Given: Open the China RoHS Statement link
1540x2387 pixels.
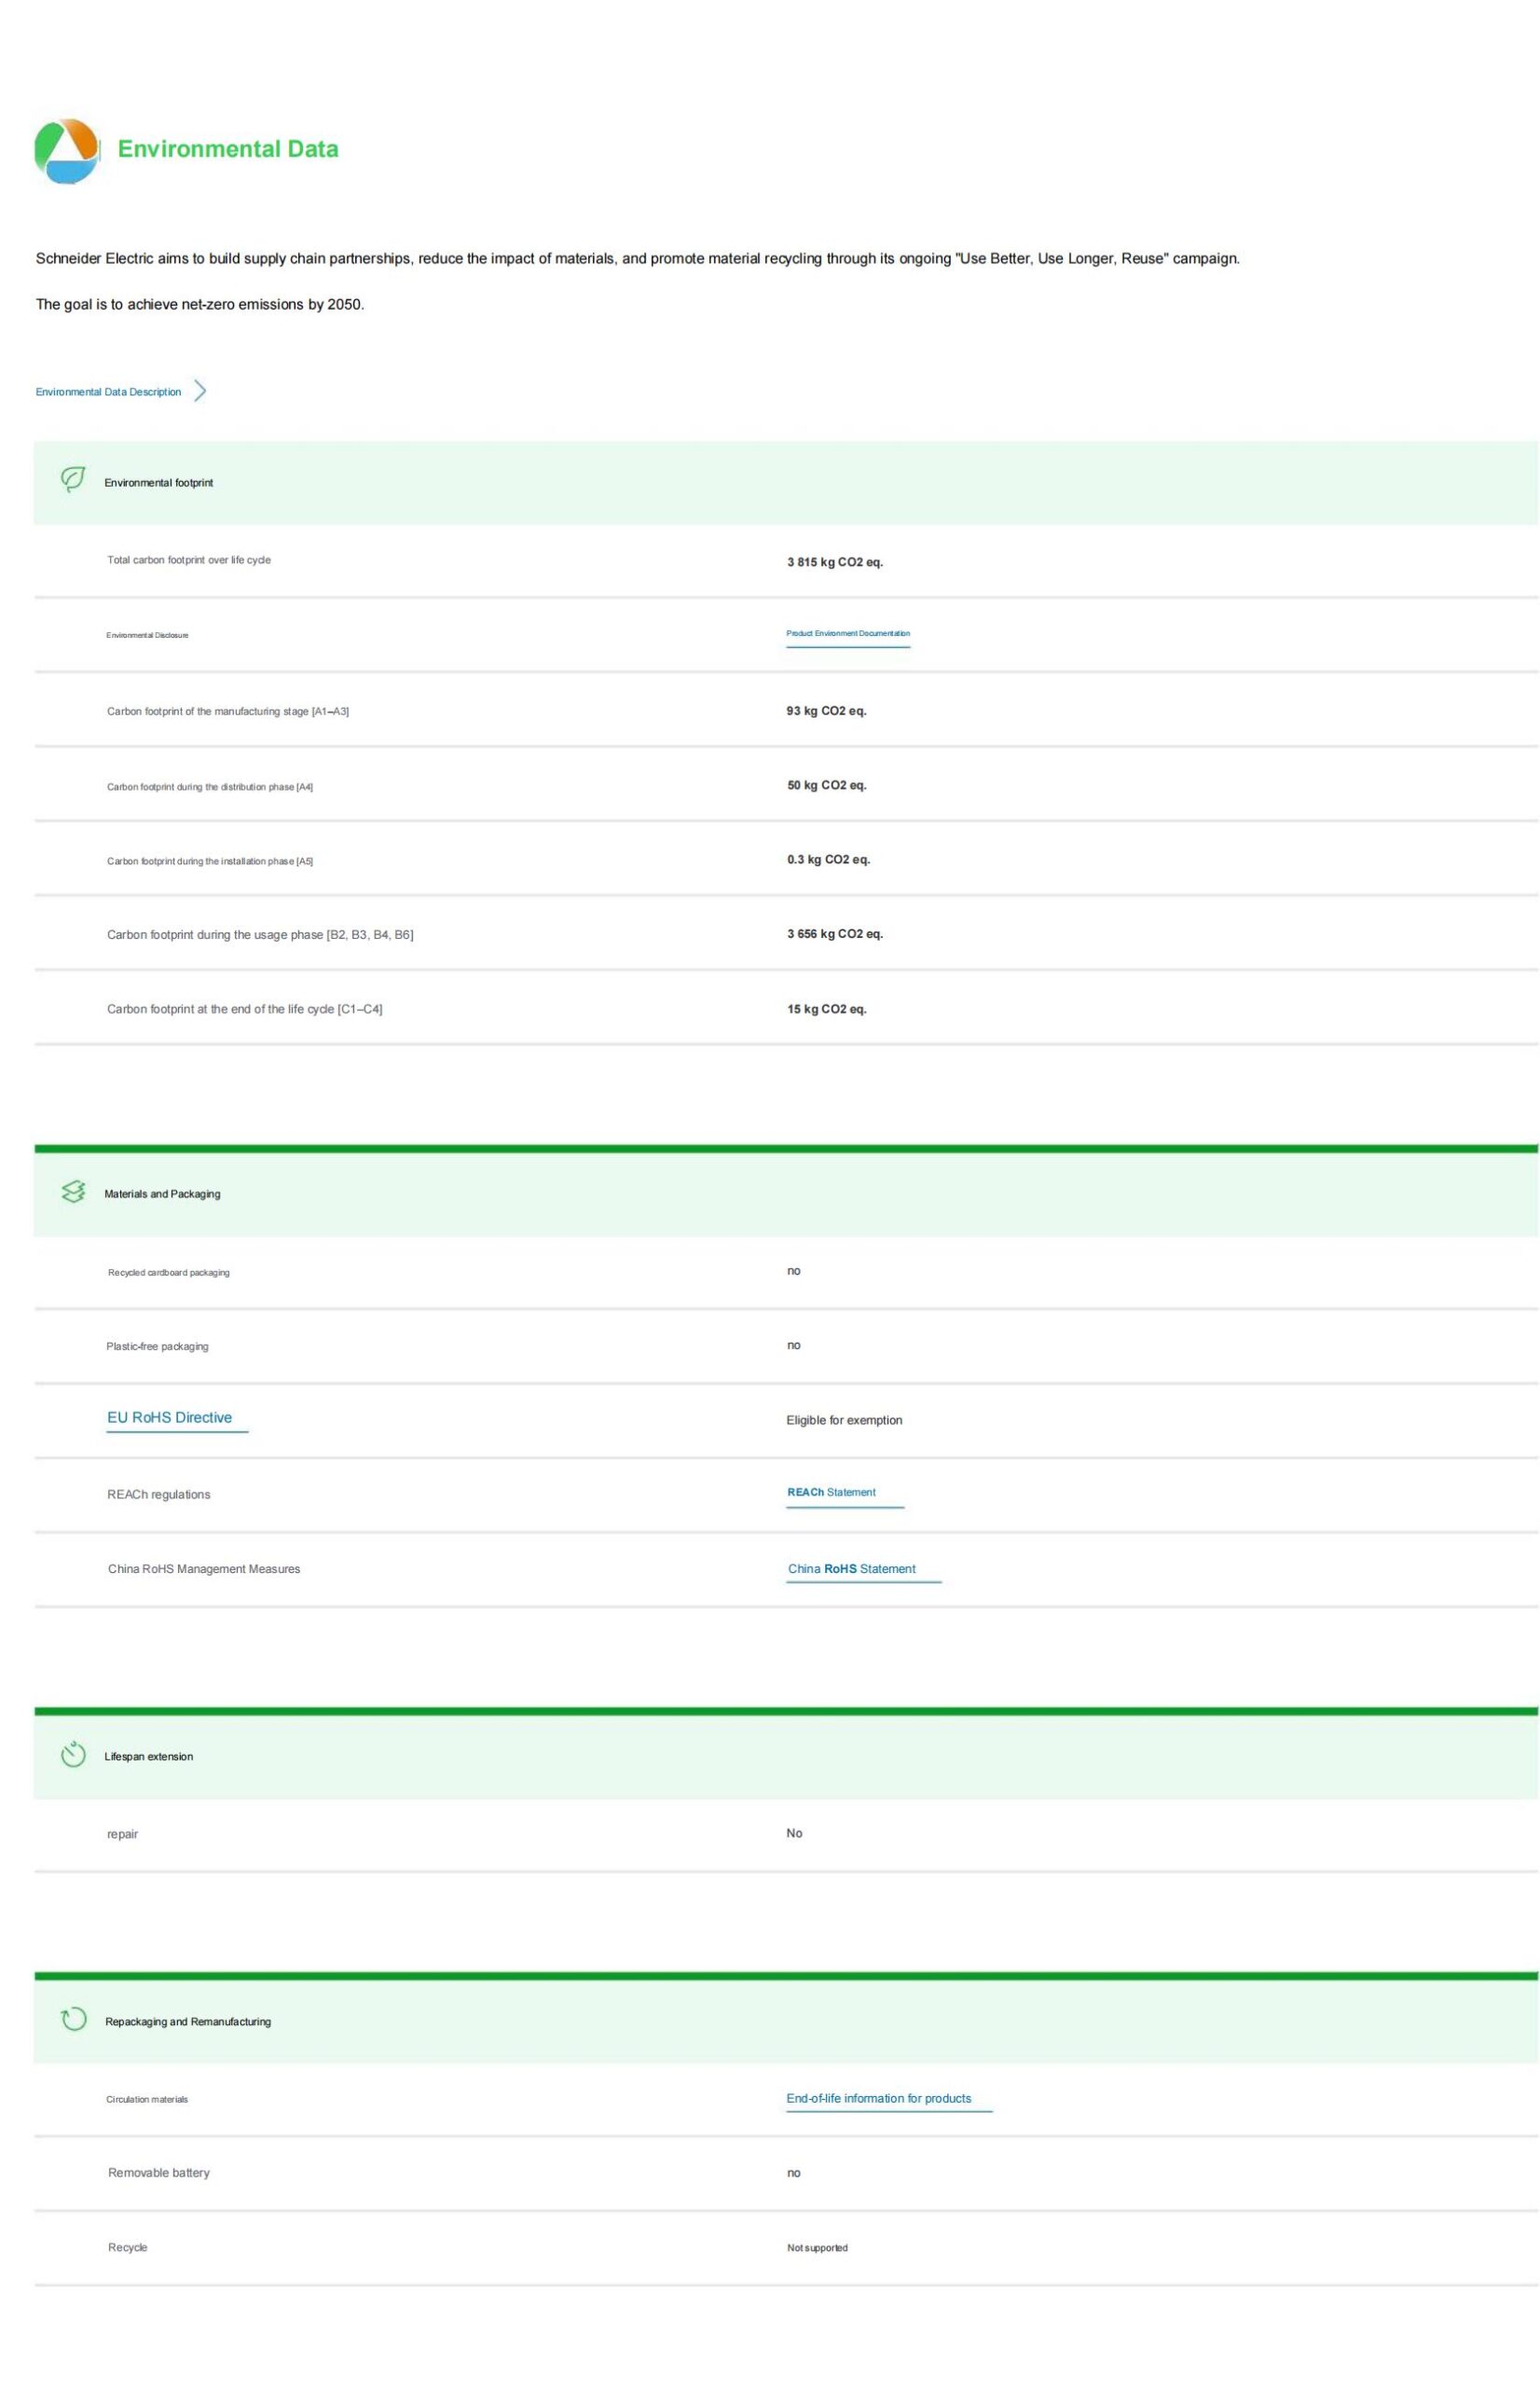Looking at the screenshot, I should (851, 1568).
